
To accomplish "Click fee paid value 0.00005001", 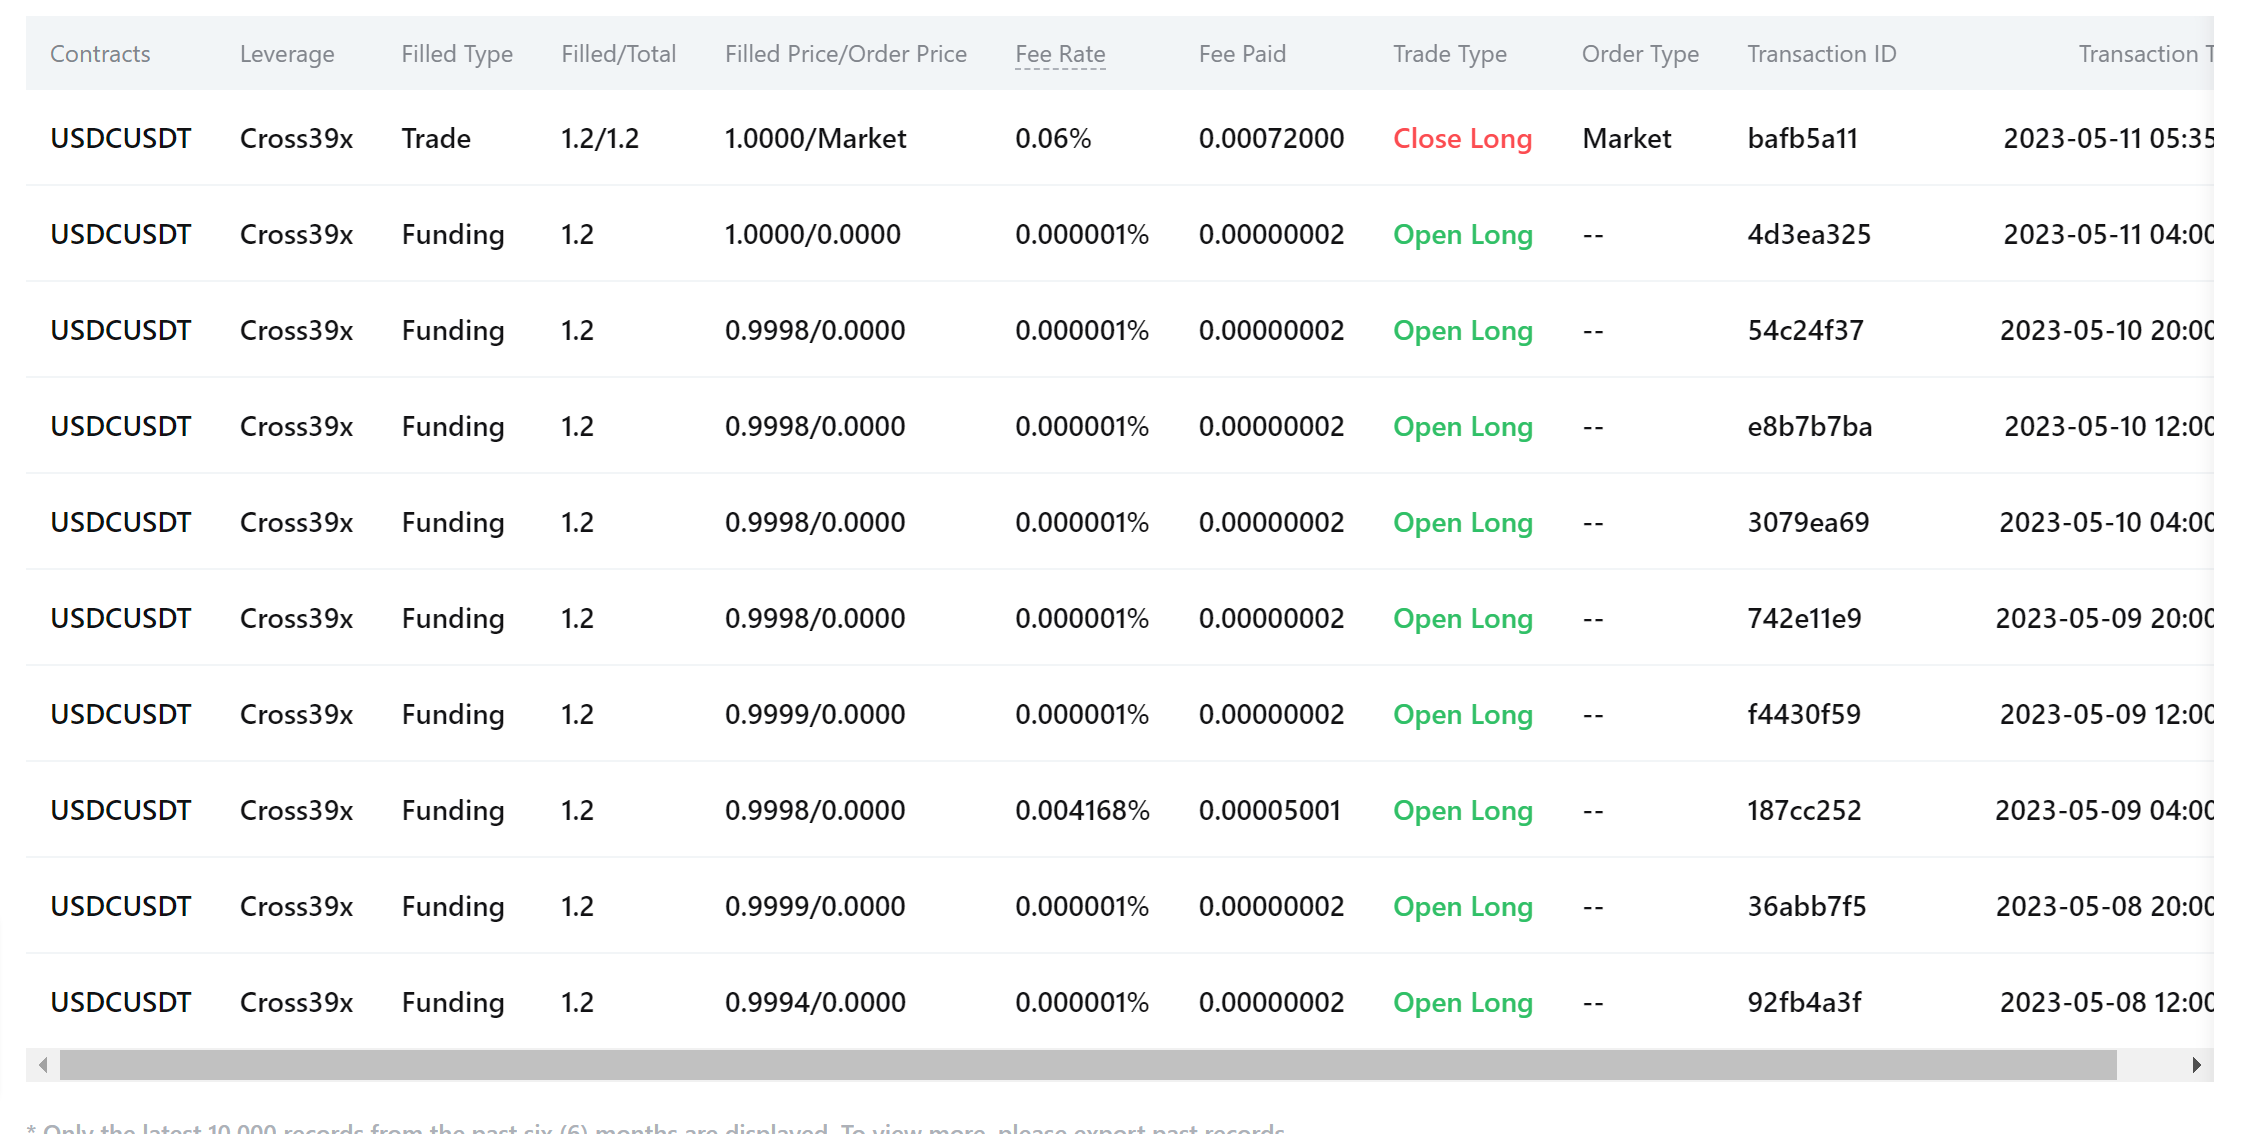I will [x=1270, y=810].
